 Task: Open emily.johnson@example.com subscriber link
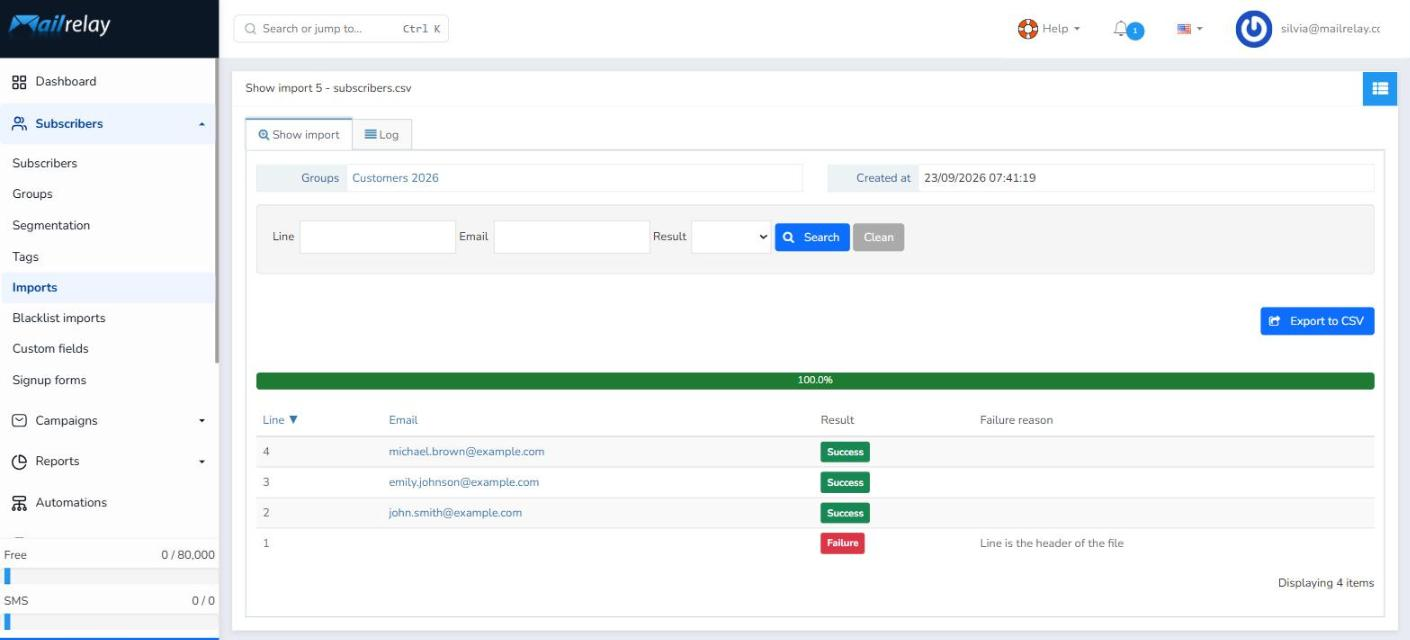tap(464, 482)
